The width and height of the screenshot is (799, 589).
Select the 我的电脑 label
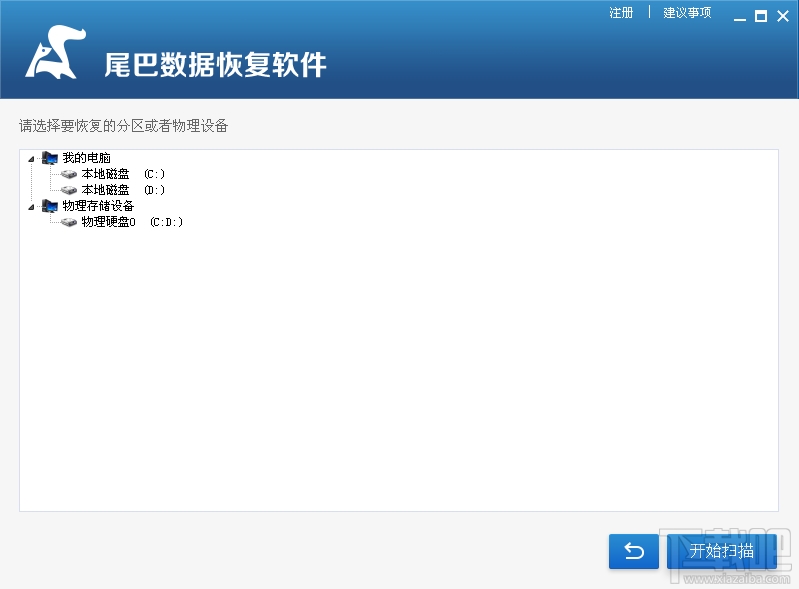point(87,158)
